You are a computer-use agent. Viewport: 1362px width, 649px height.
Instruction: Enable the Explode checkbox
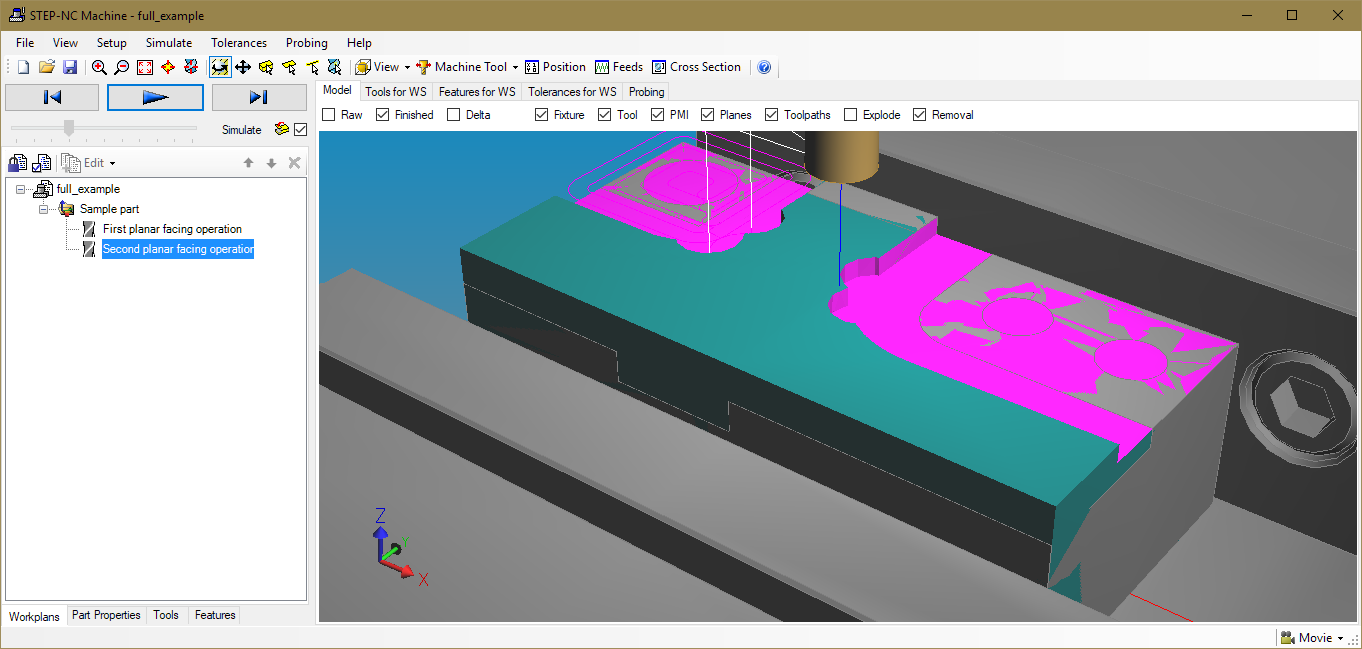[x=850, y=115]
